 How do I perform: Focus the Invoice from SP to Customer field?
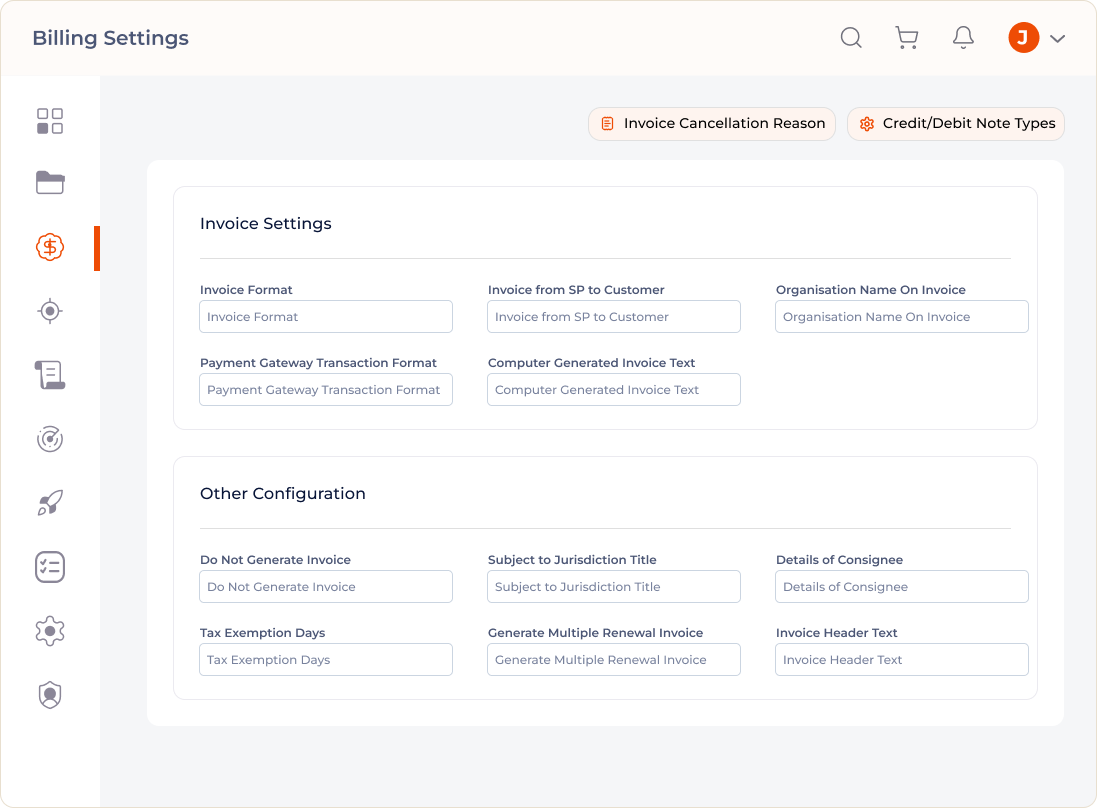coord(614,317)
